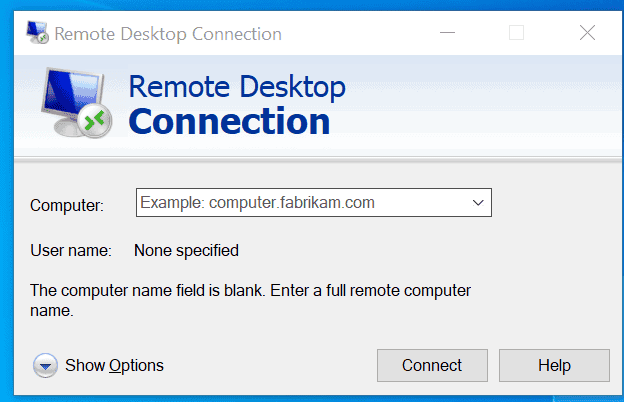Click the window title text in title bar
Screen dimensions: 624x402
pyautogui.click(x=168, y=34)
